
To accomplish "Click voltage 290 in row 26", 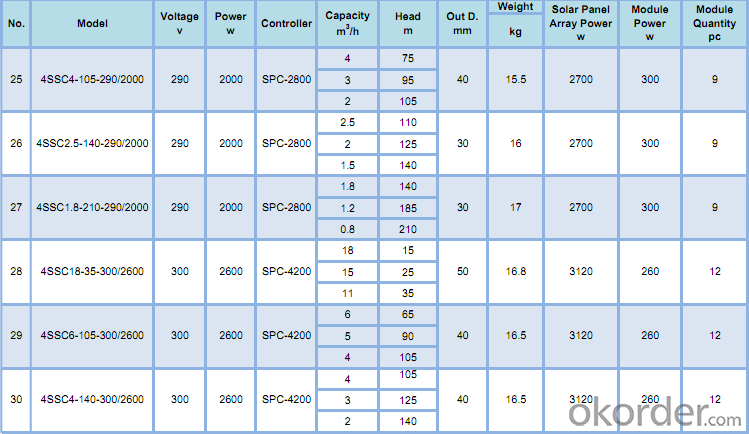I will coord(180,143).
